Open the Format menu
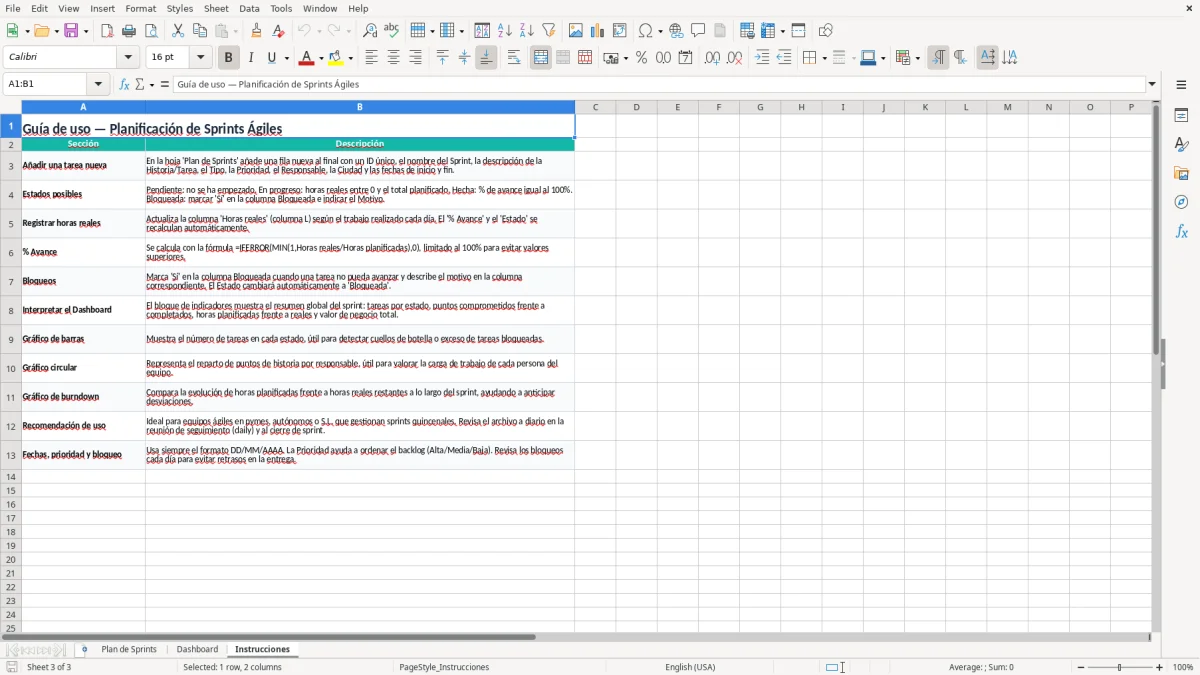The width and height of the screenshot is (1200, 675). (x=141, y=8)
